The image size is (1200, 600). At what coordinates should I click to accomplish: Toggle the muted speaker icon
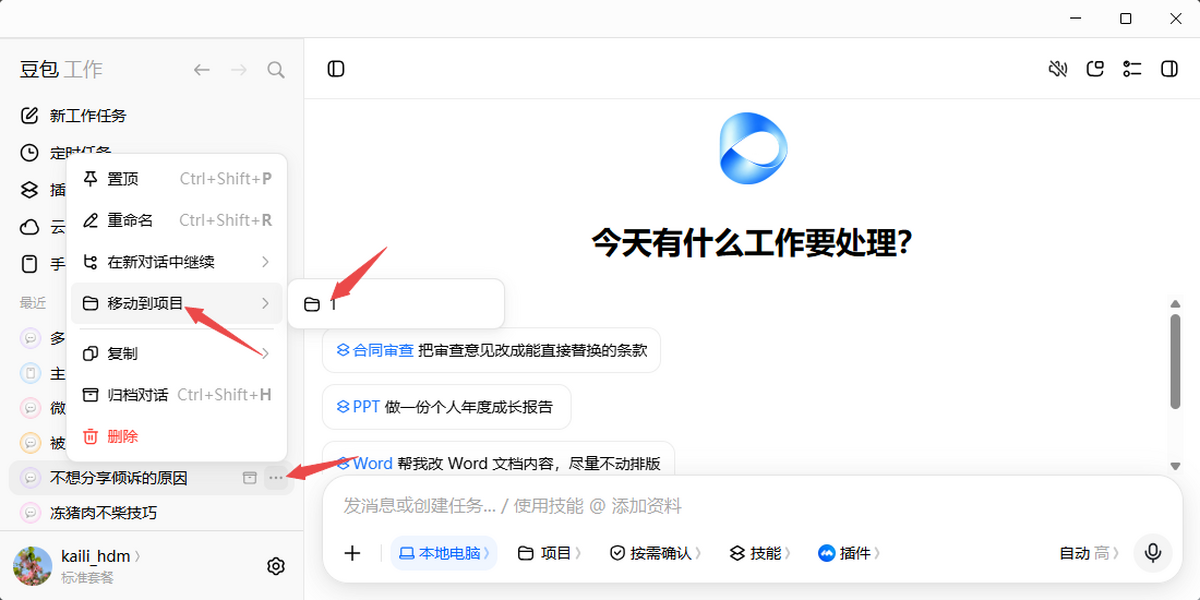click(x=1058, y=69)
